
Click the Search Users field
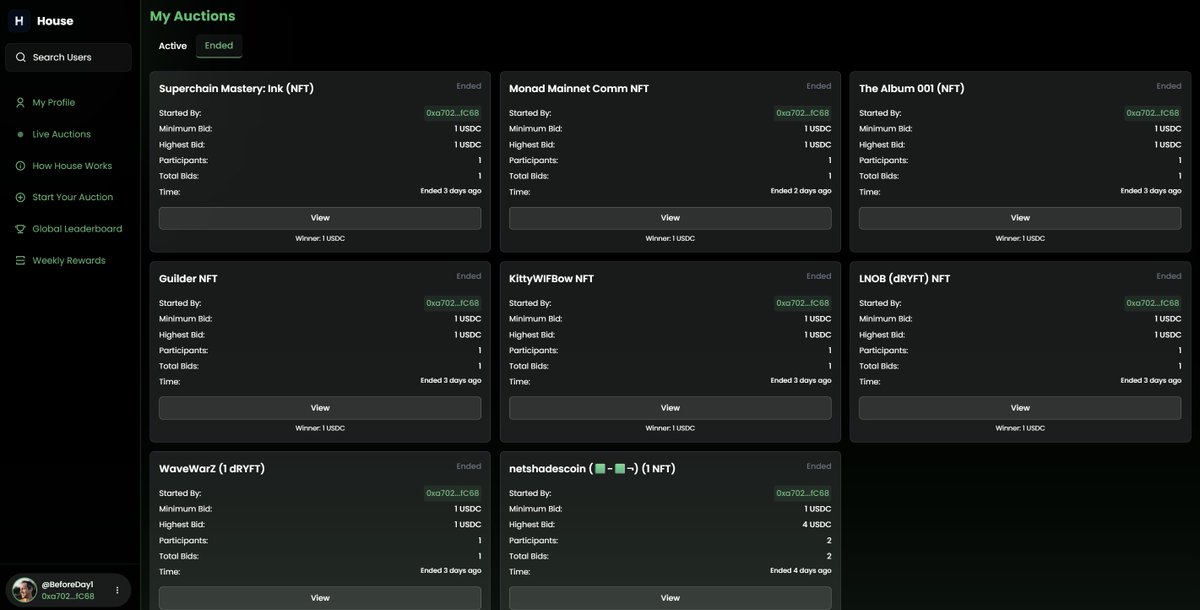pyautogui.click(x=68, y=57)
